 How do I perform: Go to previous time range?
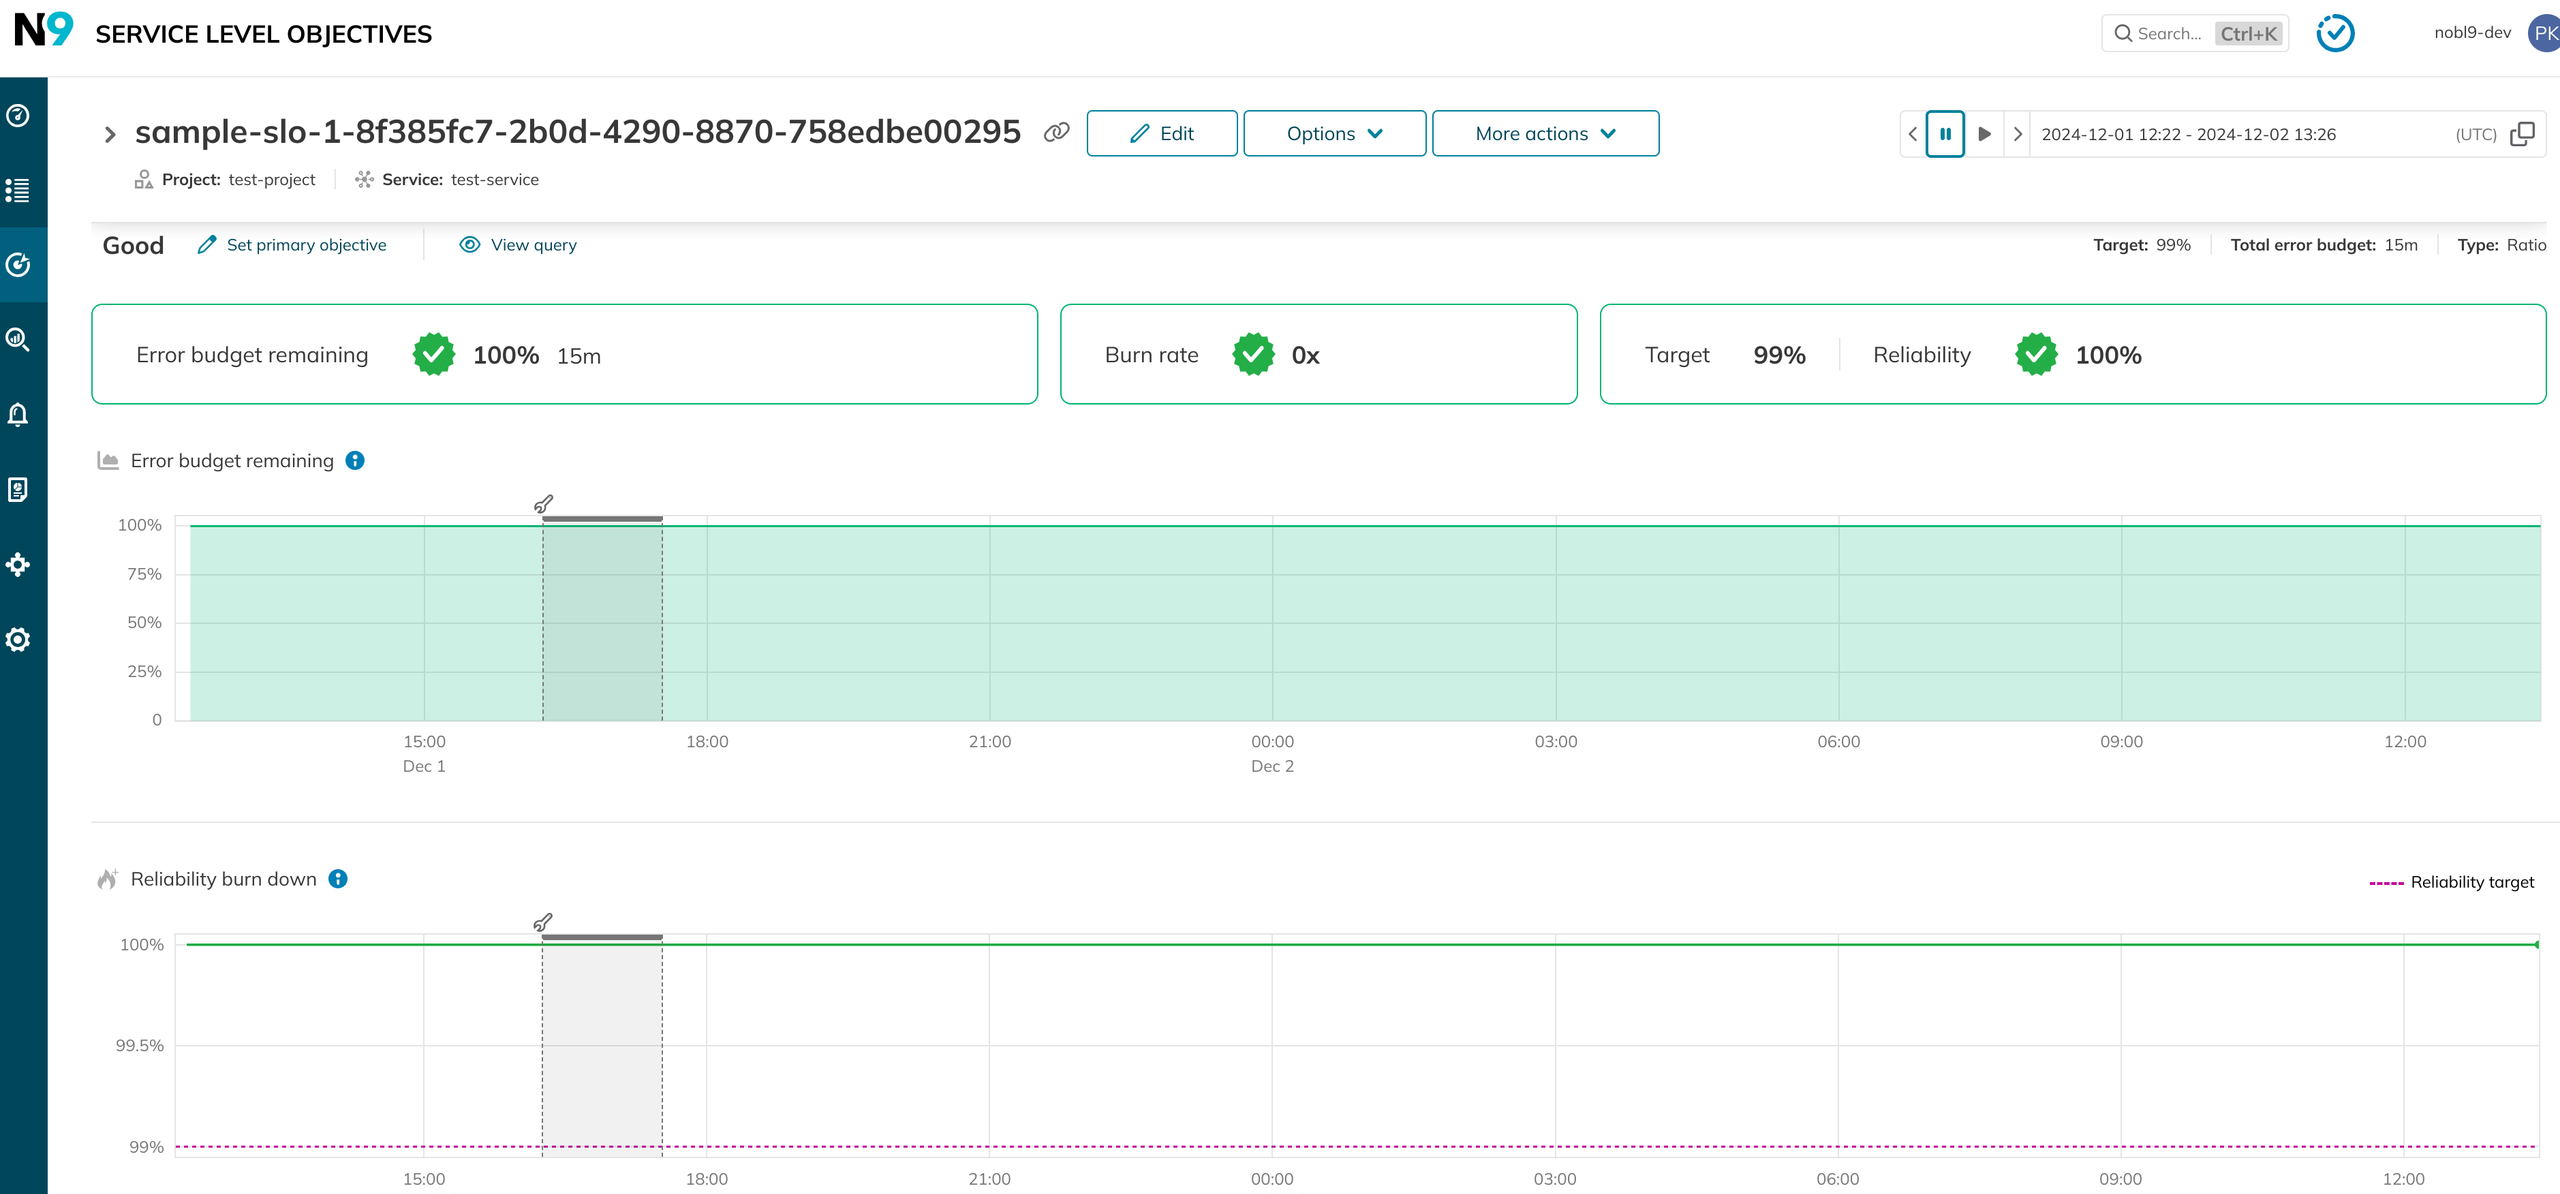[1912, 134]
